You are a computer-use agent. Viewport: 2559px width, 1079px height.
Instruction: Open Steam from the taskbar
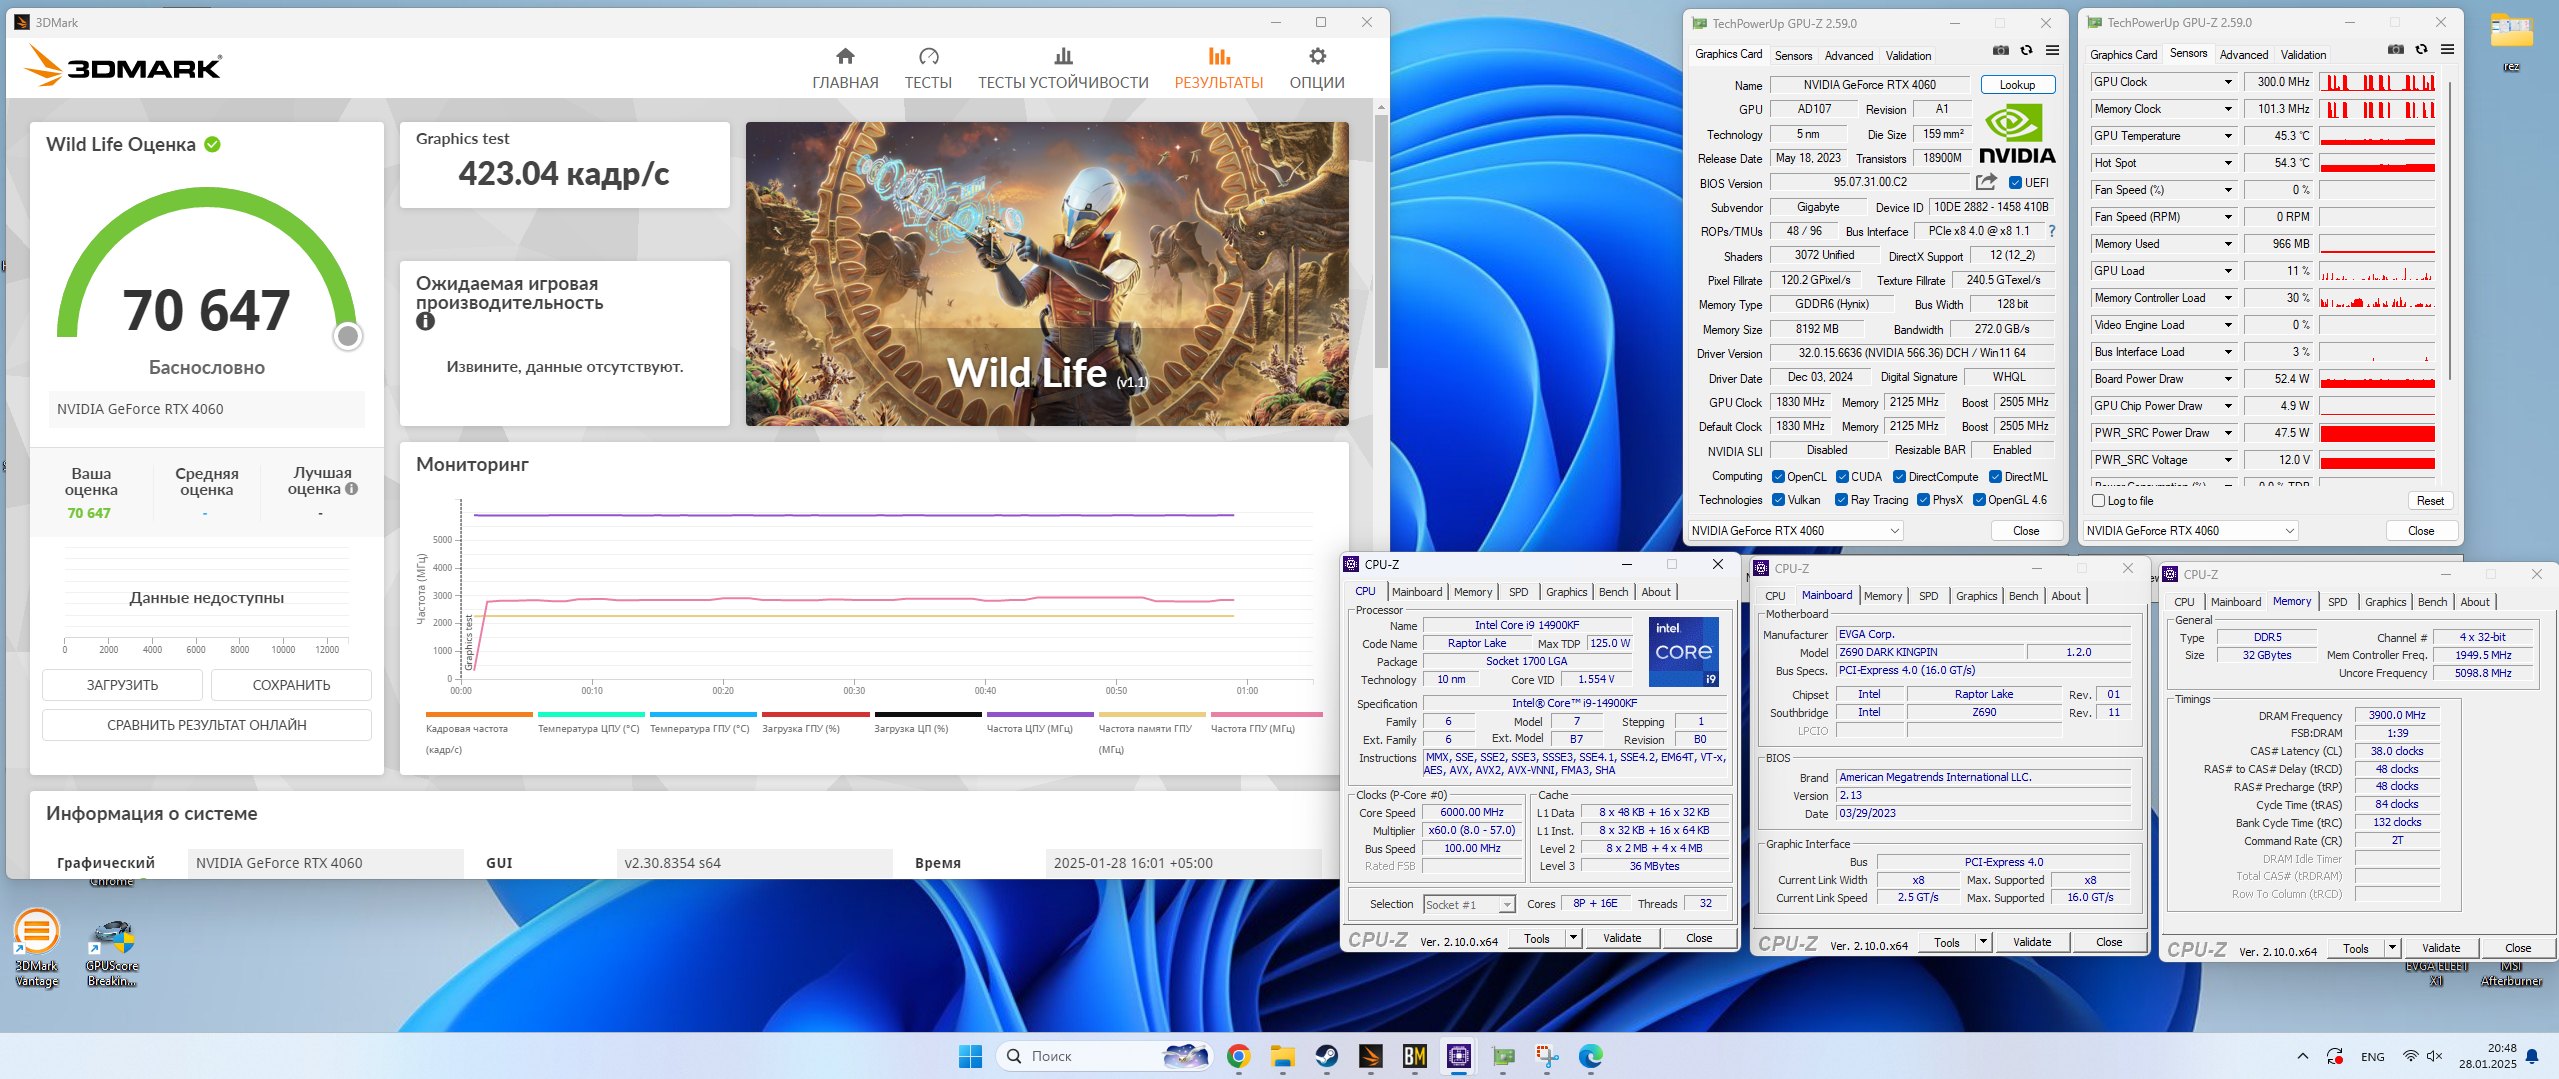pyautogui.click(x=1326, y=1056)
